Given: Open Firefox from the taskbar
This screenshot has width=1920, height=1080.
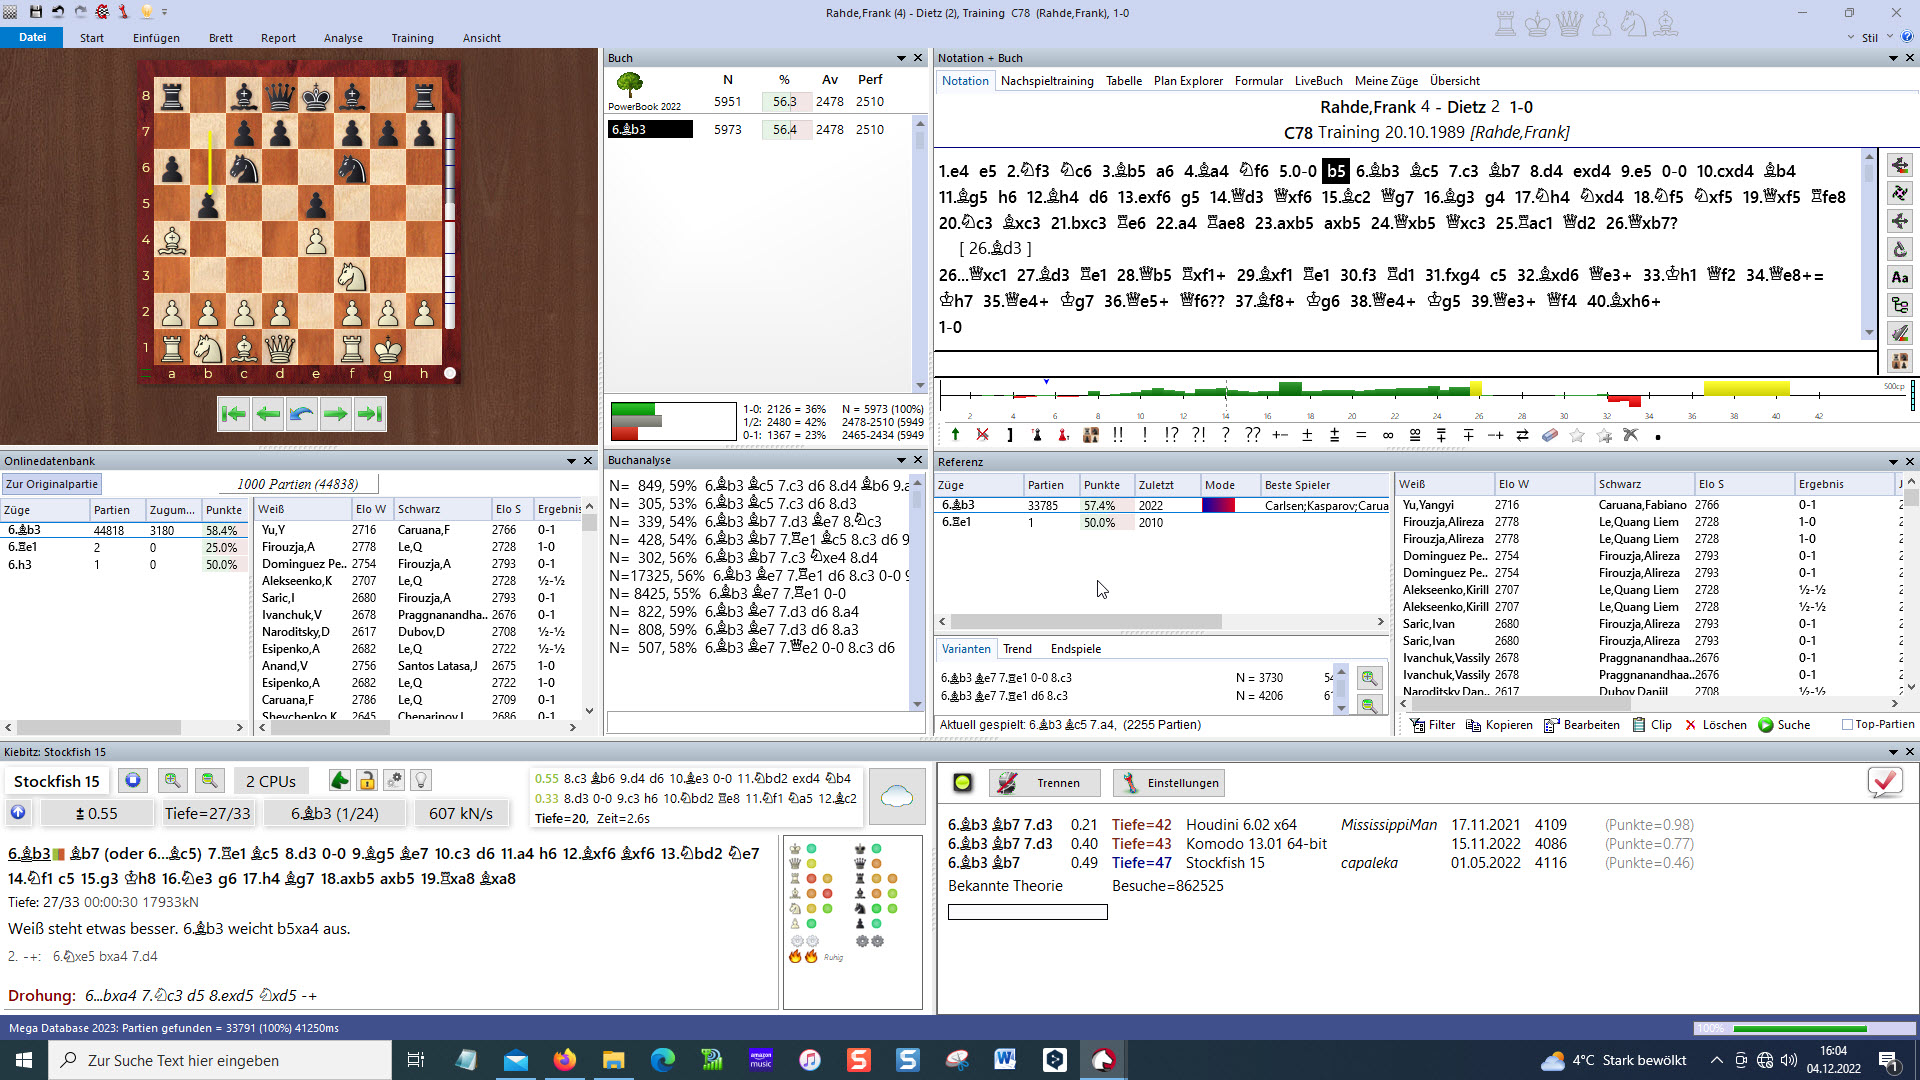Looking at the screenshot, I should (565, 1060).
